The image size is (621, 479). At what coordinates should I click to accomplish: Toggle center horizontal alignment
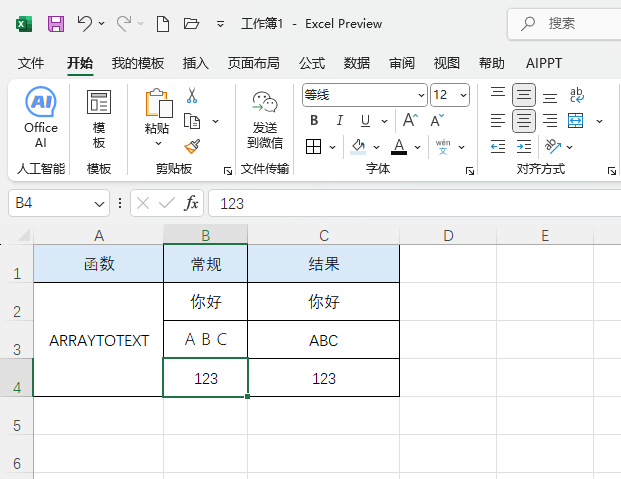[x=524, y=120]
